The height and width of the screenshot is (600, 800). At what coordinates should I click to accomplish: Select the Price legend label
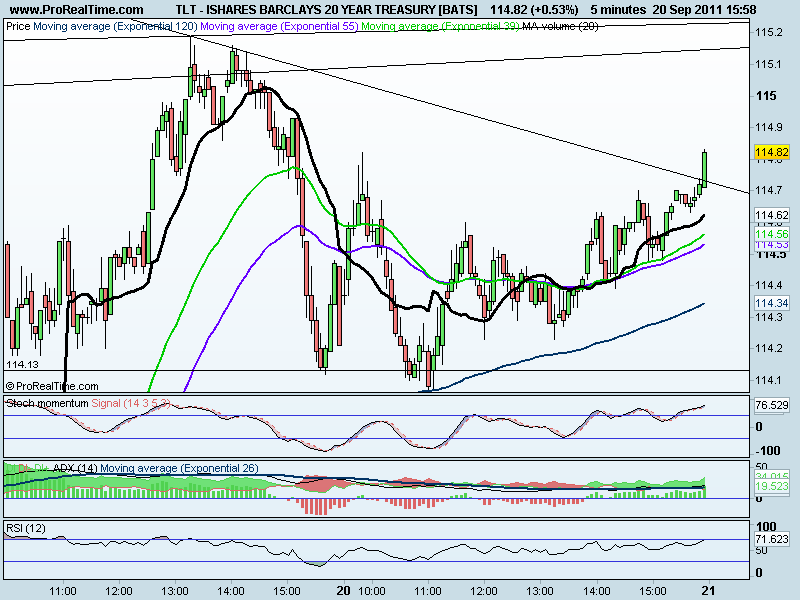click(x=18, y=26)
